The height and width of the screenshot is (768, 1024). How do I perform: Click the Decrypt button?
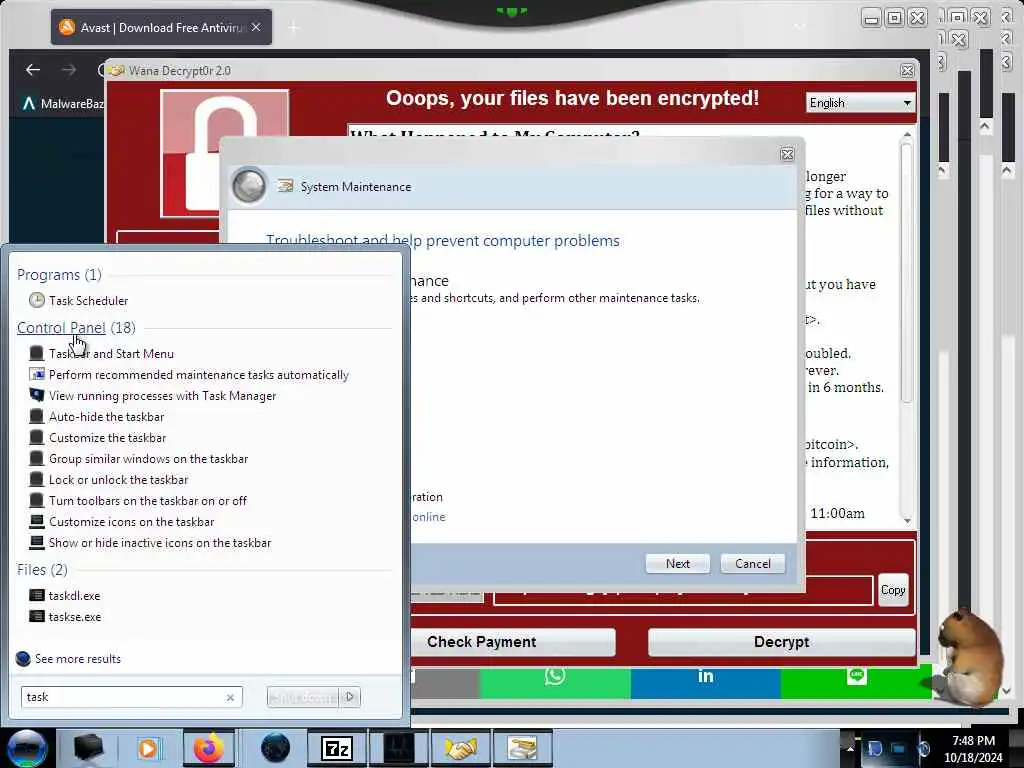781,642
